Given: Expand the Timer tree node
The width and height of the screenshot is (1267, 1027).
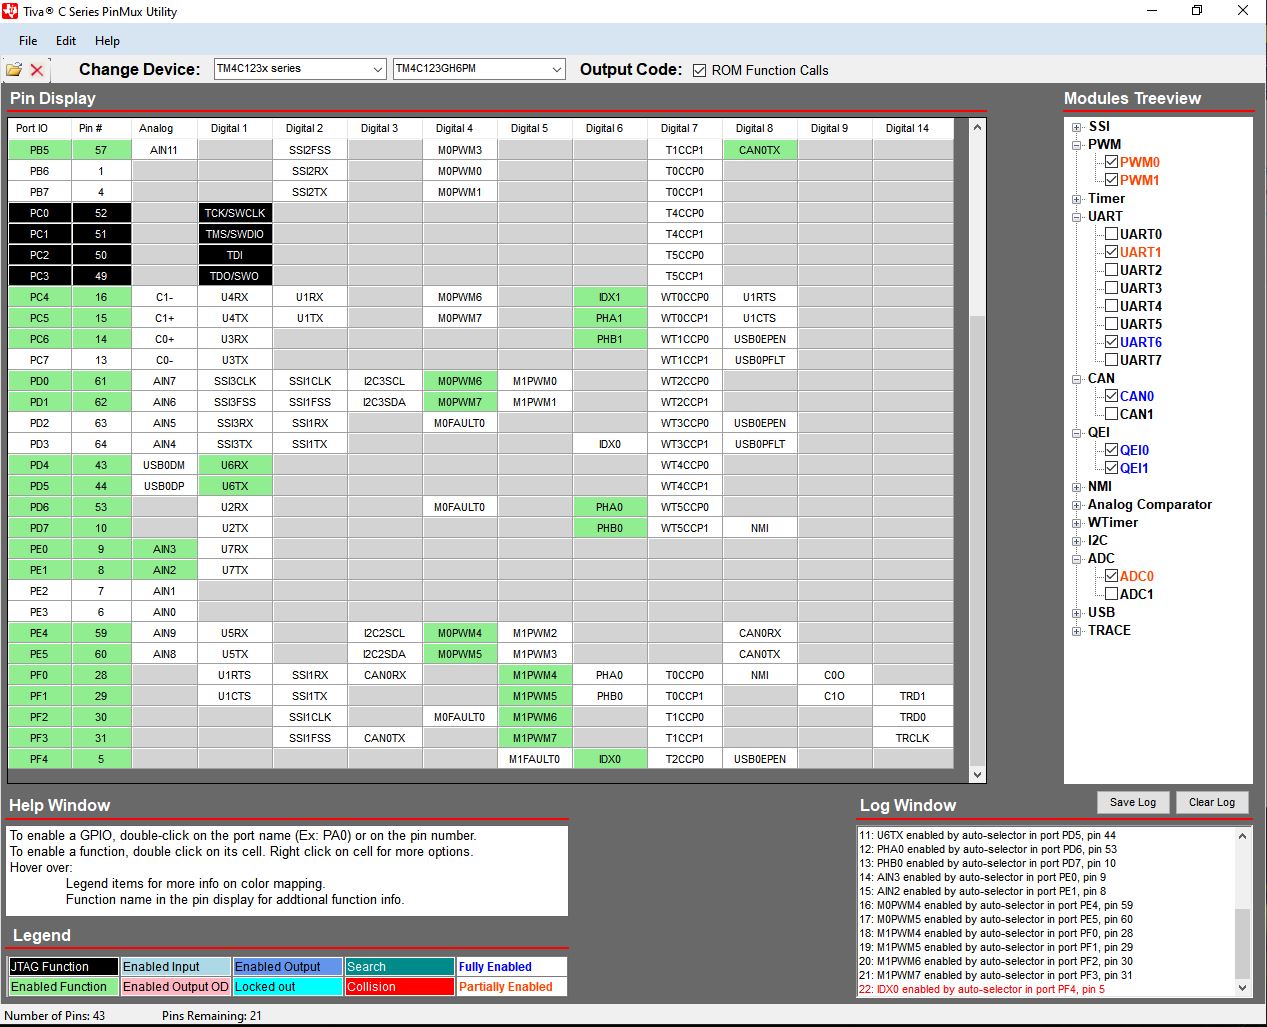Looking at the screenshot, I should click(1077, 199).
